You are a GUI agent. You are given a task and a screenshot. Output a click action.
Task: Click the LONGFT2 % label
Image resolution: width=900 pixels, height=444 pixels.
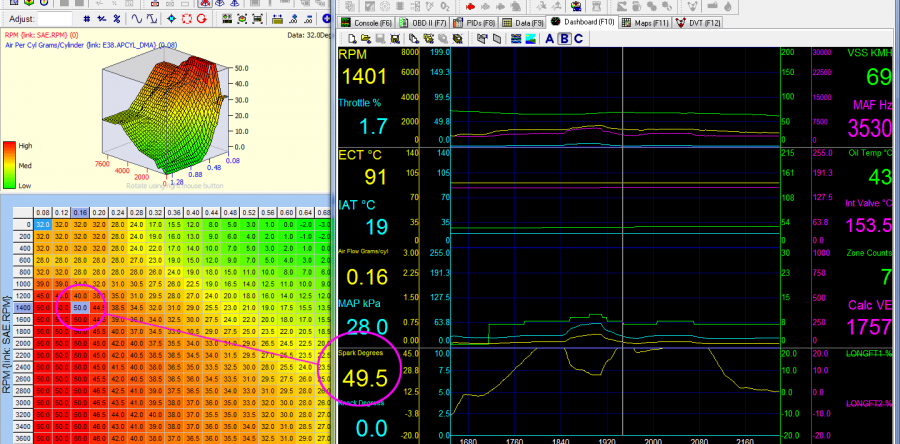point(870,404)
